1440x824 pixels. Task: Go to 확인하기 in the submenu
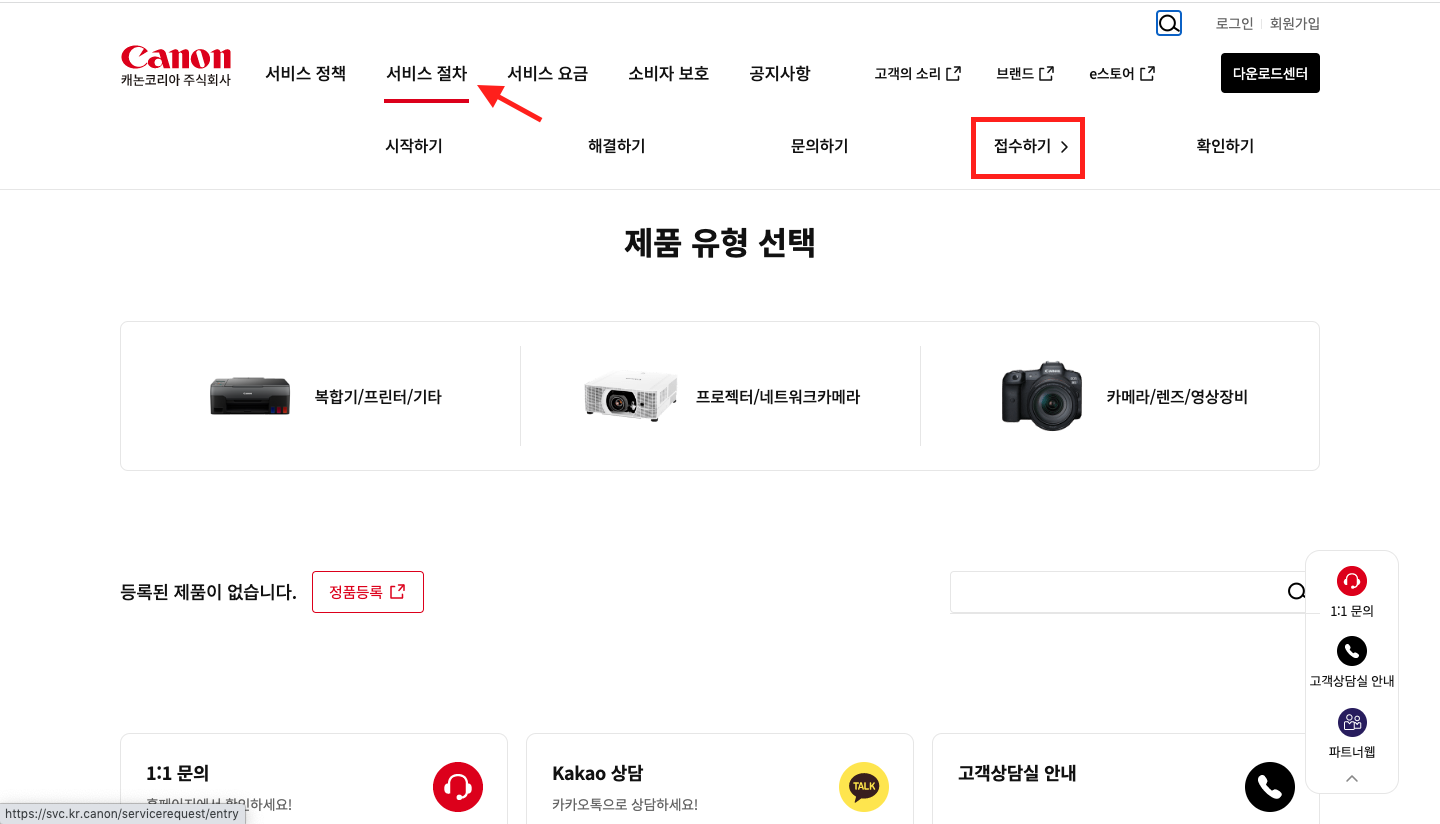pyautogui.click(x=1224, y=145)
